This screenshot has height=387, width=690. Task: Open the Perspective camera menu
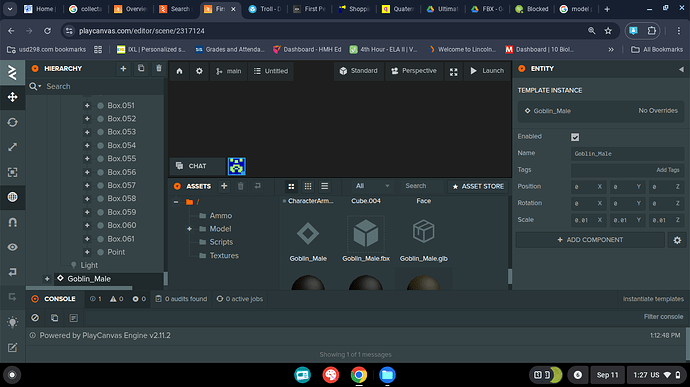click(414, 71)
